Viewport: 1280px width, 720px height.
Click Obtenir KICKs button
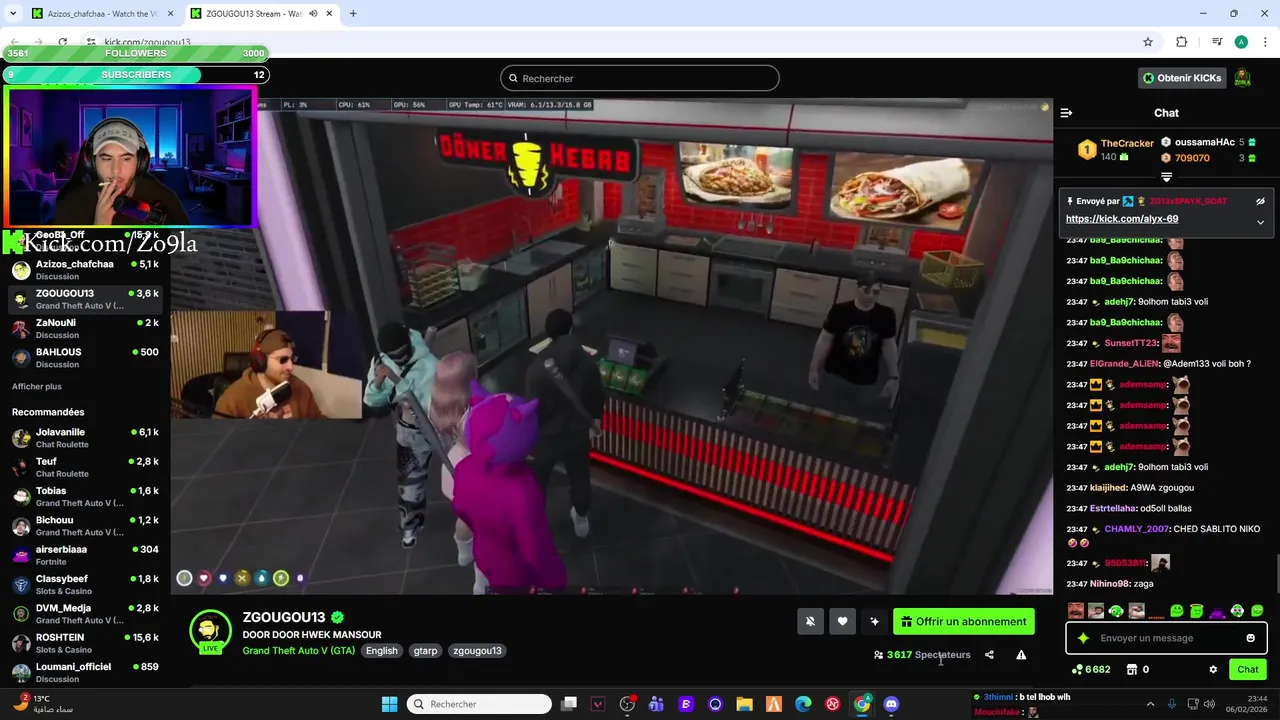1183,78
